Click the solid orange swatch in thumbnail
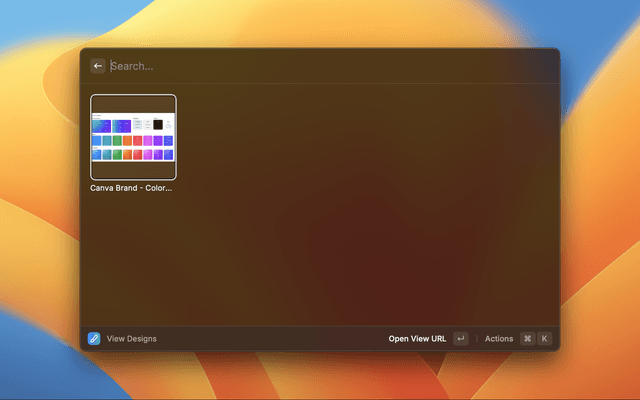 [128, 141]
